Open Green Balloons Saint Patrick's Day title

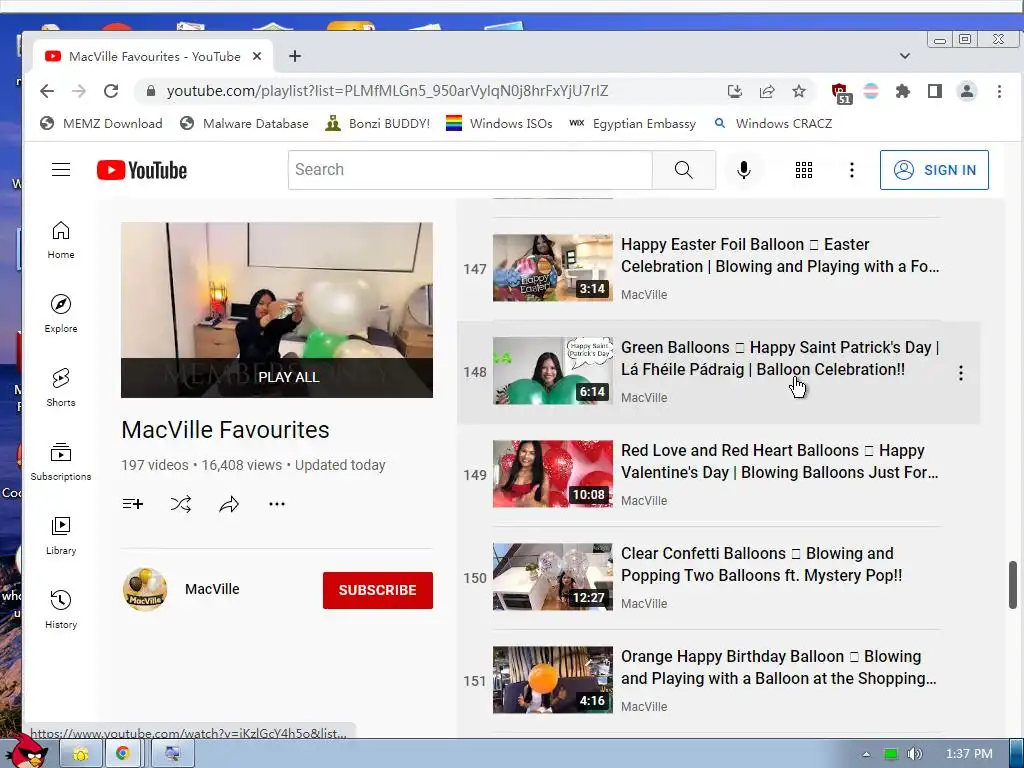[x=780, y=359]
